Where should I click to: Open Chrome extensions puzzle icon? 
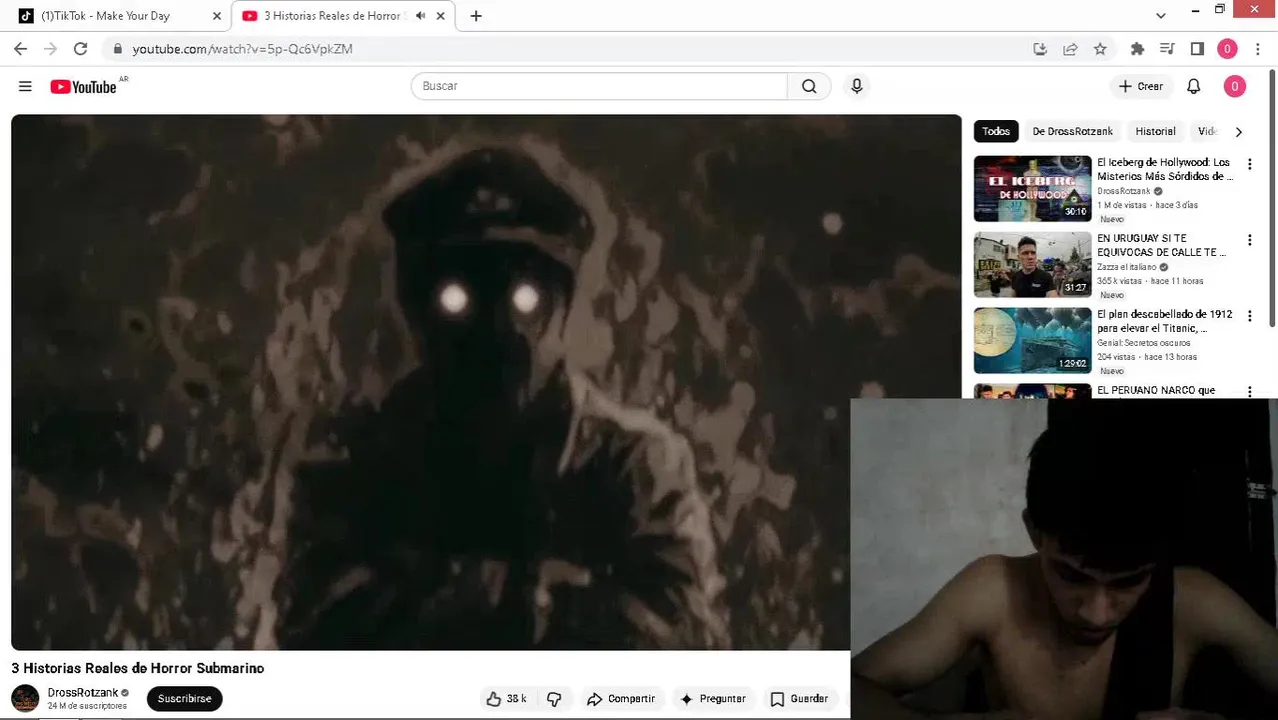pyautogui.click(x=1137, y=49)
